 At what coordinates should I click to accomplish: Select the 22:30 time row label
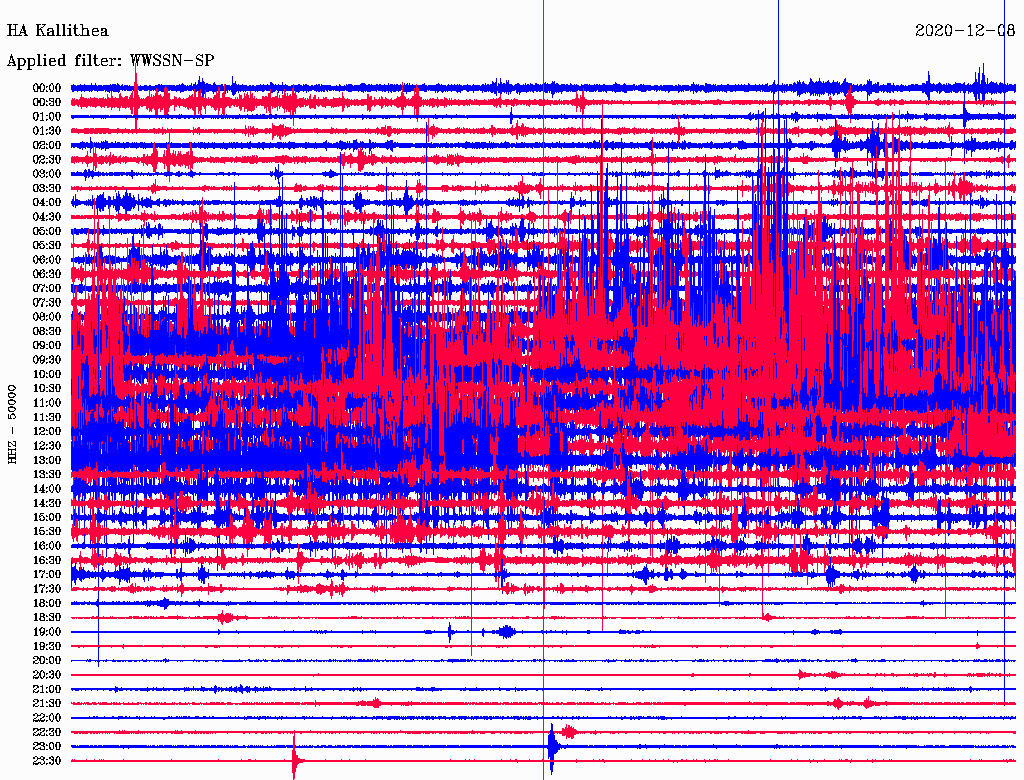tap(47, 732)
